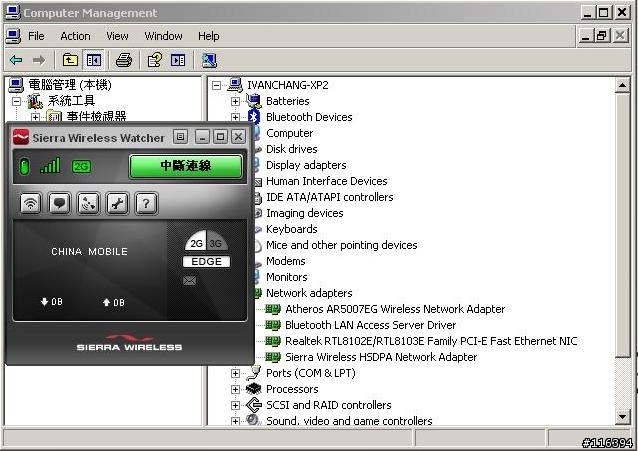Screen dimensions: 638x451
Task: Click Scan for hardware changes icon
Action: [x=209, y=60]
